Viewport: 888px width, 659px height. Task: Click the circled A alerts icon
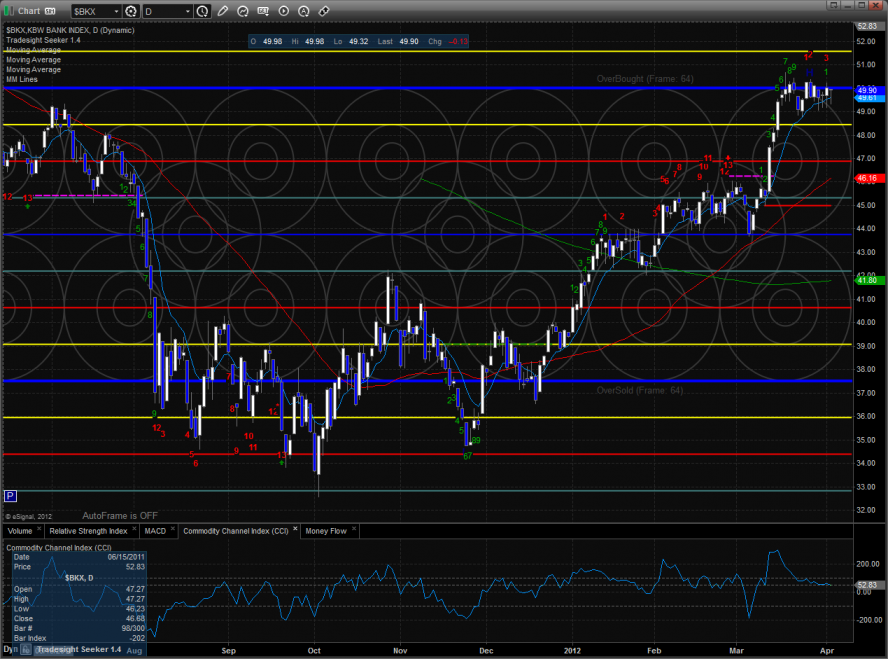(302, 11)
